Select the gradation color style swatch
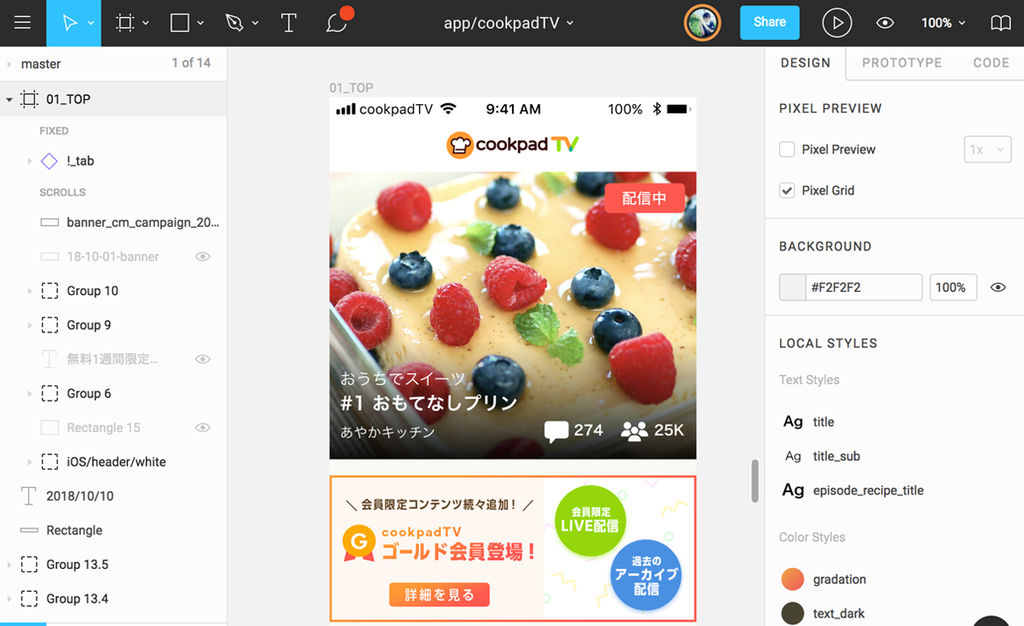Image resolution: width=1024 pixels, height=626 pixels. 793,579
